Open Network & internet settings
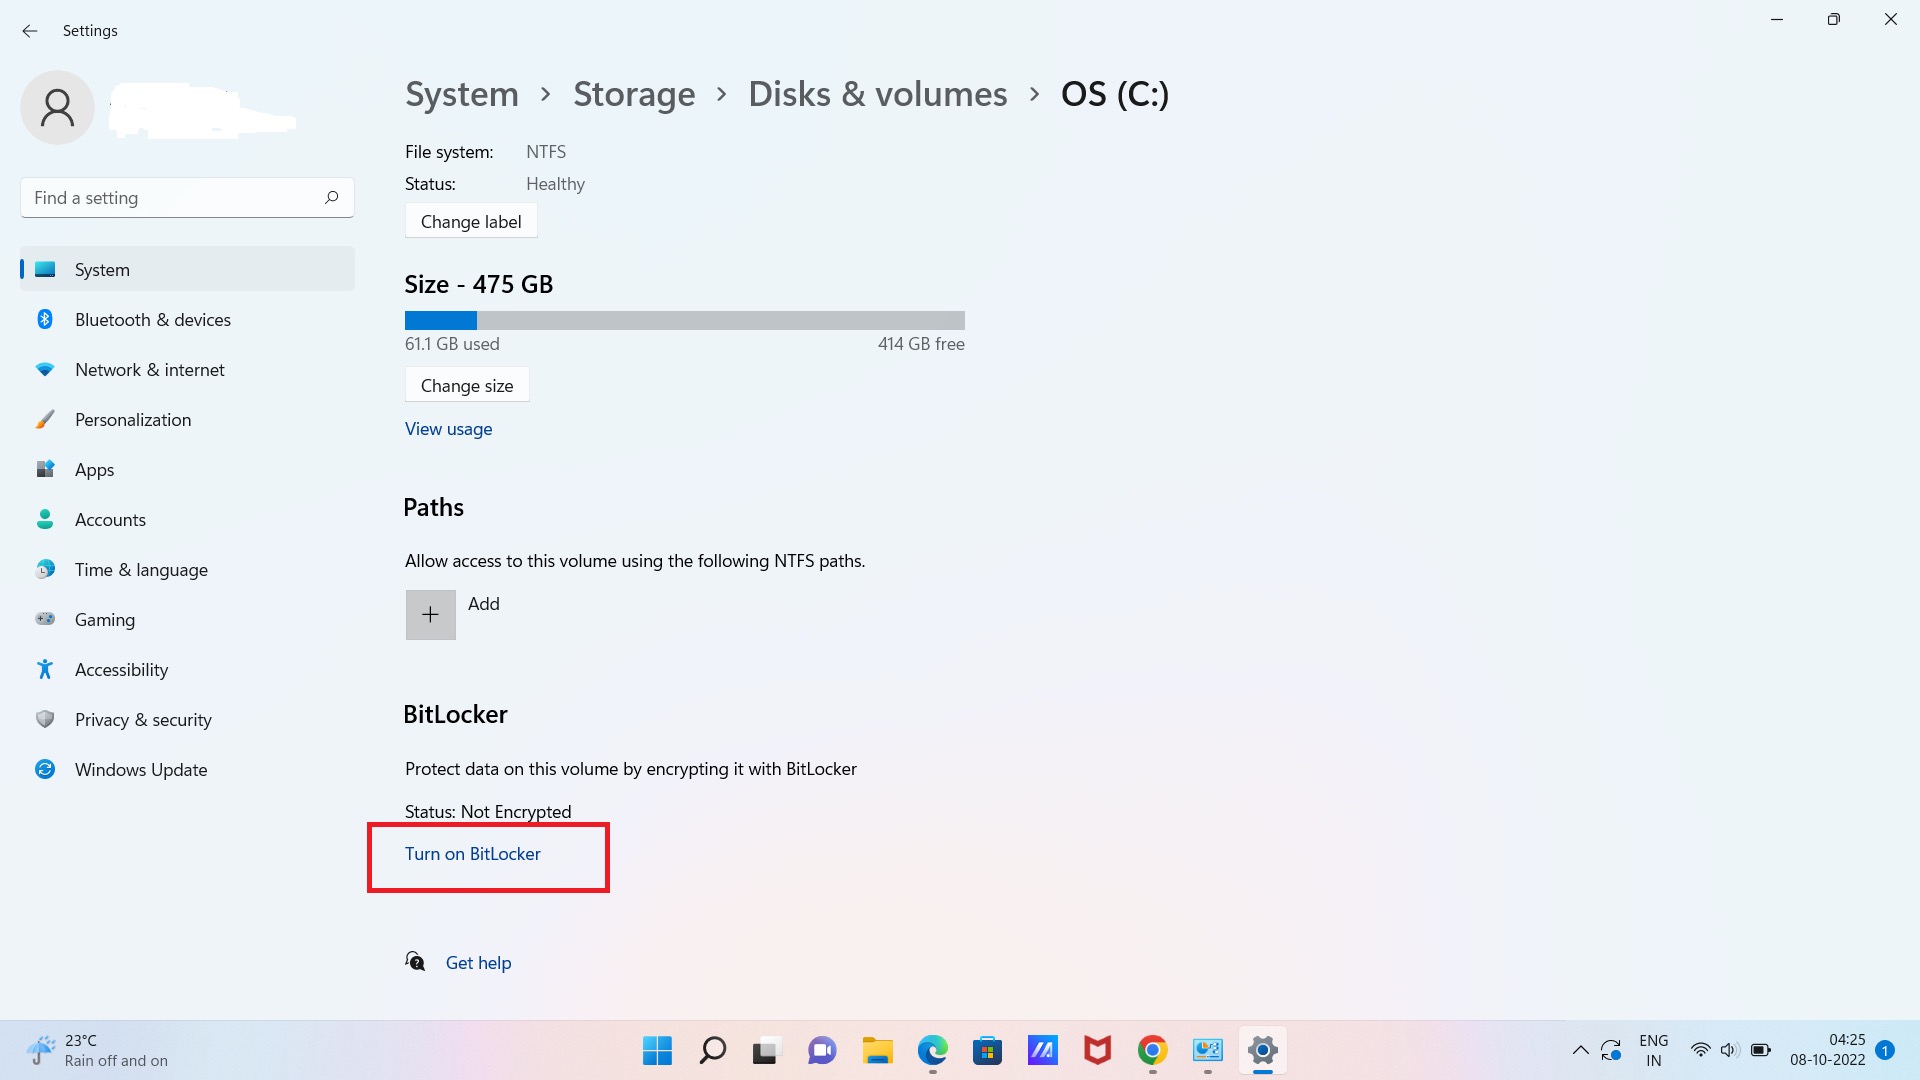Viewport: 1920px width, 1080px height. (x=149, y=369)
